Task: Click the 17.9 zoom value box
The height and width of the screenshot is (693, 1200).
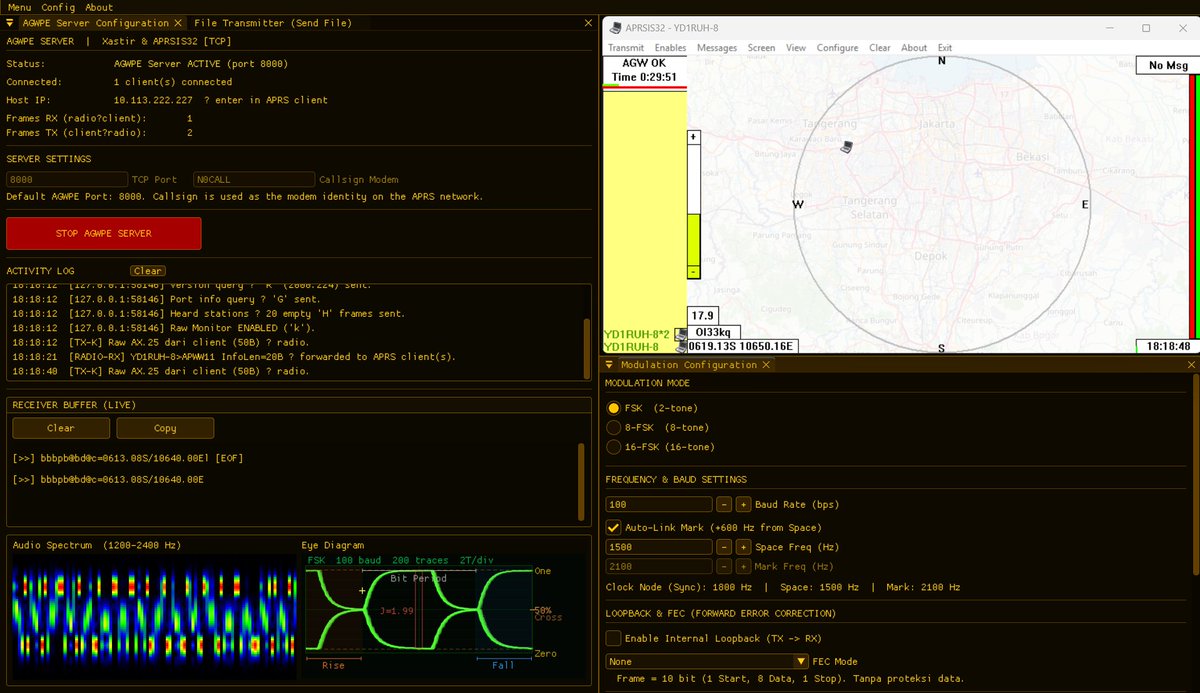Action: pyautogui.click(x=704, y=316)
